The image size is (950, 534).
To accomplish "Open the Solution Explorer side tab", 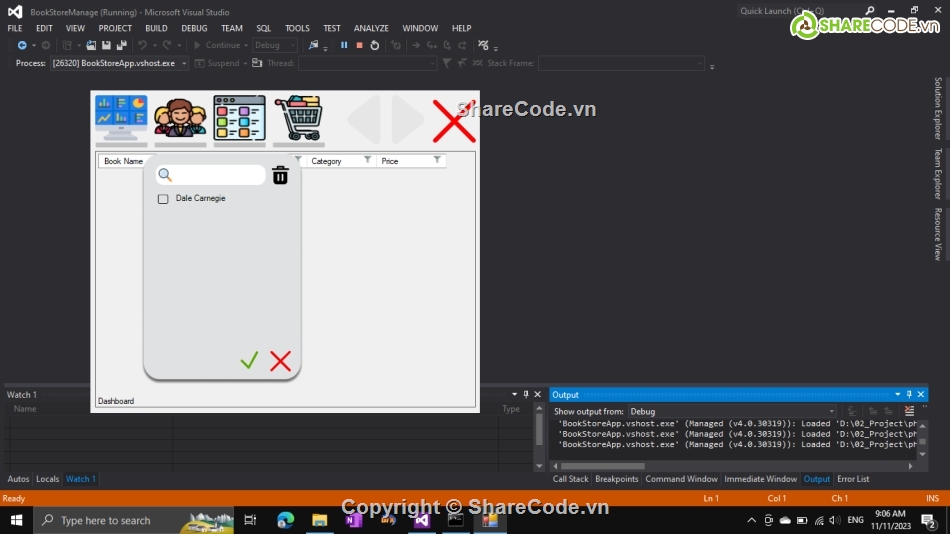I will pos(938,108).
